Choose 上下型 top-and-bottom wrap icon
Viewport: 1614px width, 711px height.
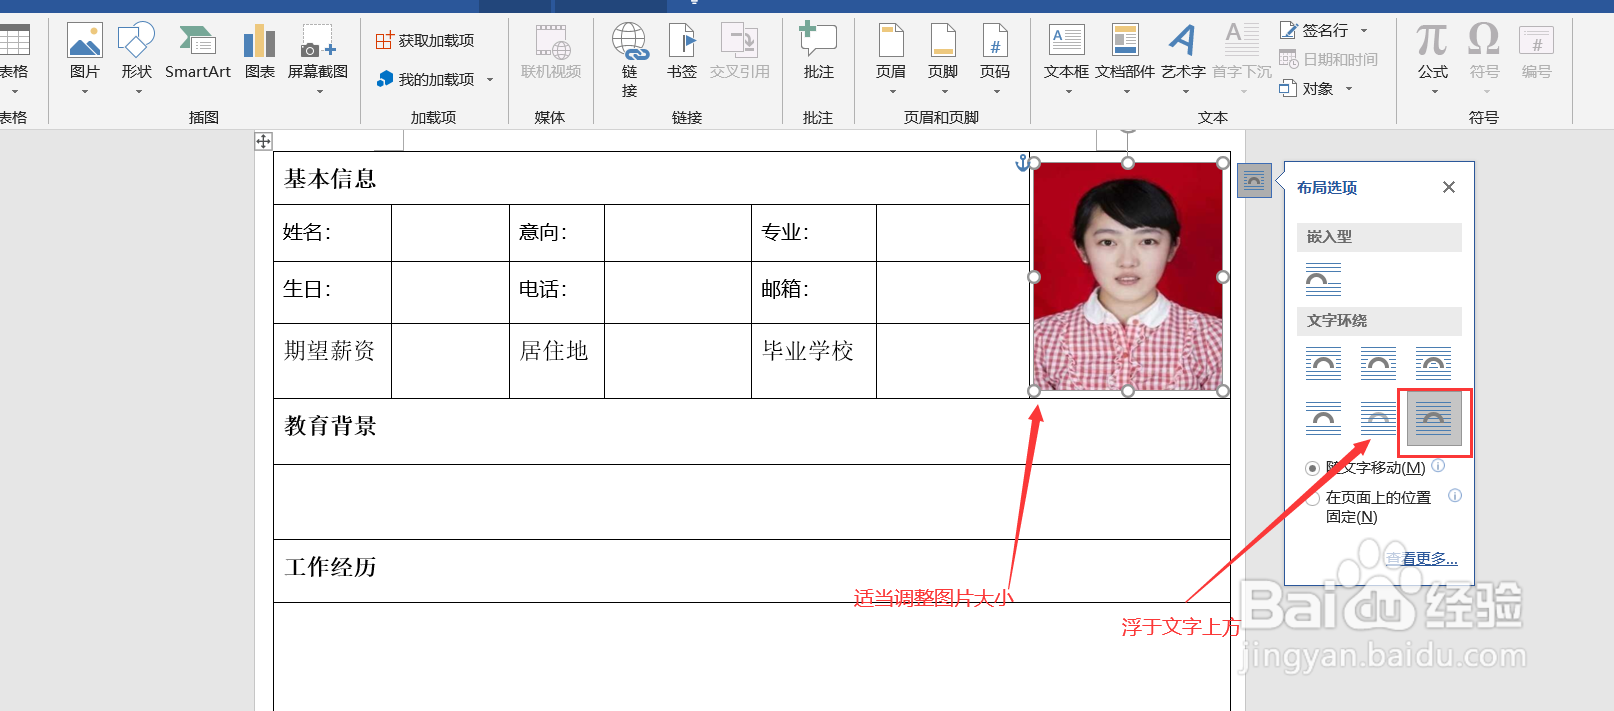1323,418
